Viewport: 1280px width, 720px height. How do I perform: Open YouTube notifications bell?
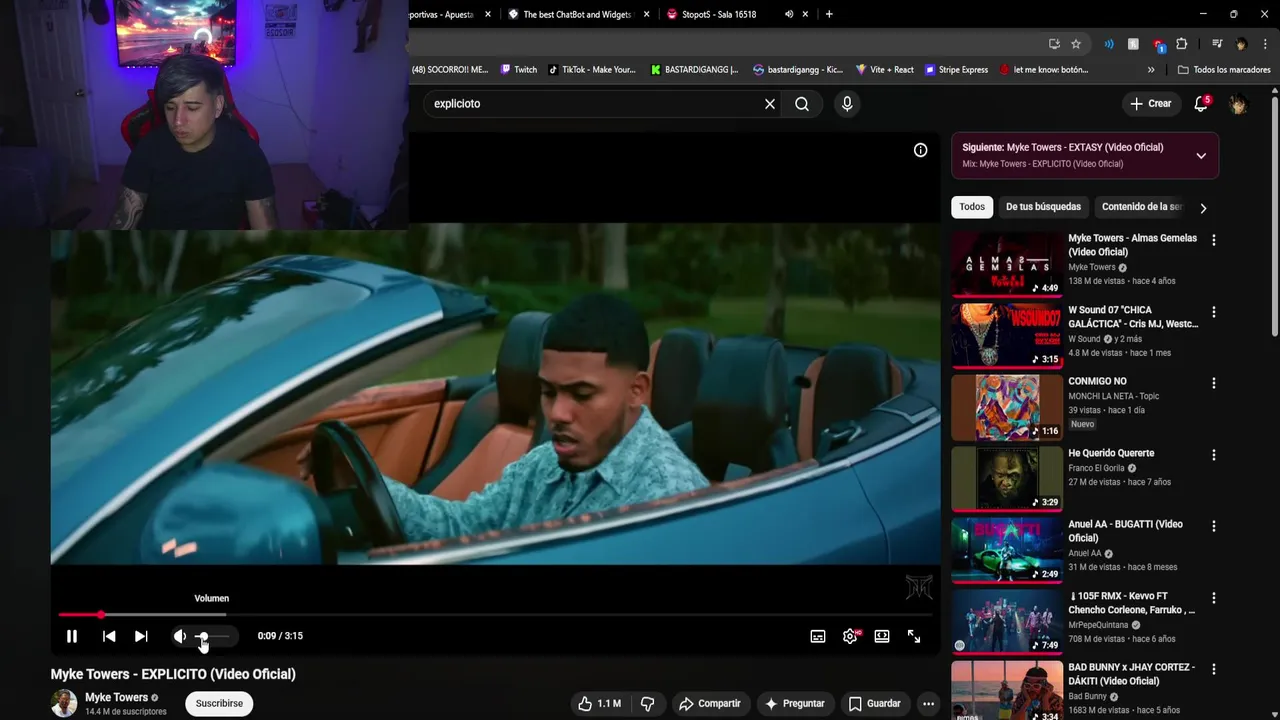pyautogui.click(x=1201, y=104)
